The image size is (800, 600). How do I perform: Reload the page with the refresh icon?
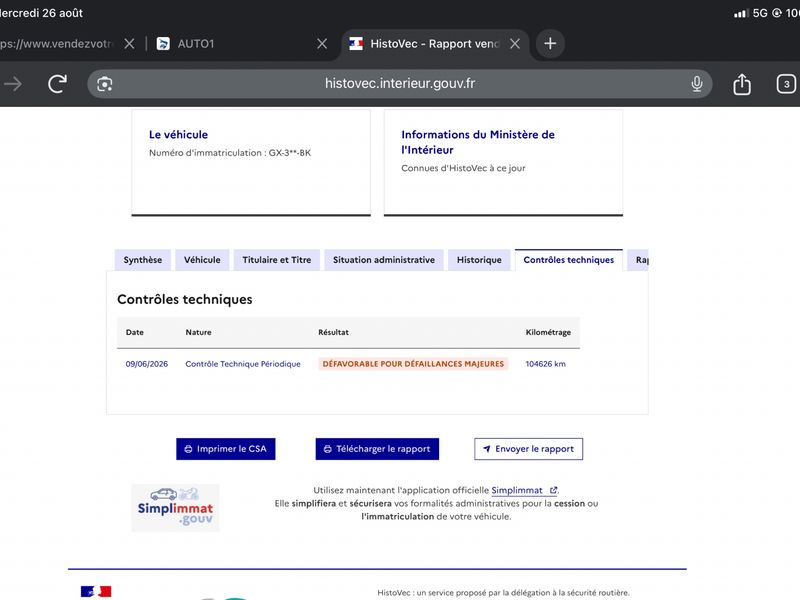coord(57,84)
